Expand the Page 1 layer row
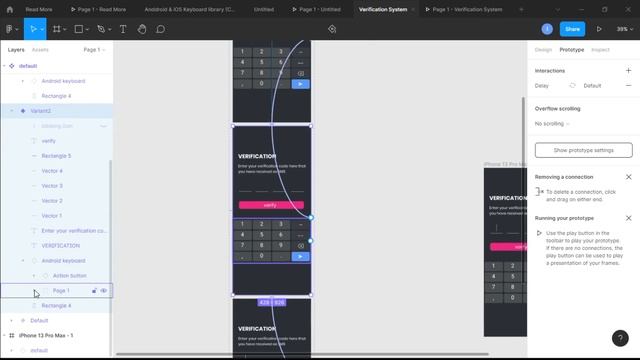The width and height of the screenshot is (640, 360). (34, 291)
